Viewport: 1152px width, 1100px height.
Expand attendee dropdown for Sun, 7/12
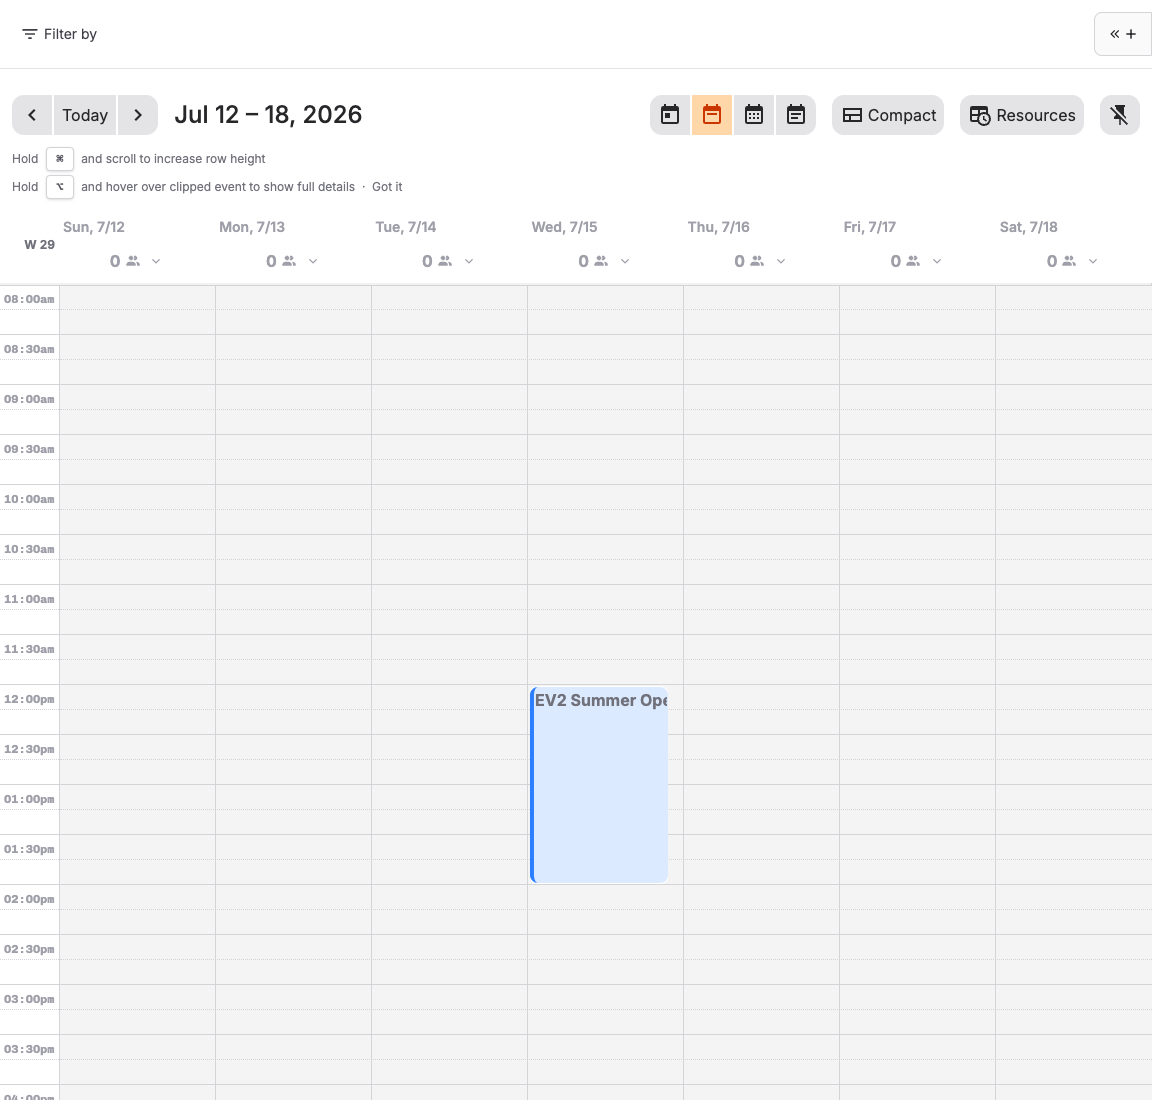[x=156, y=261]
